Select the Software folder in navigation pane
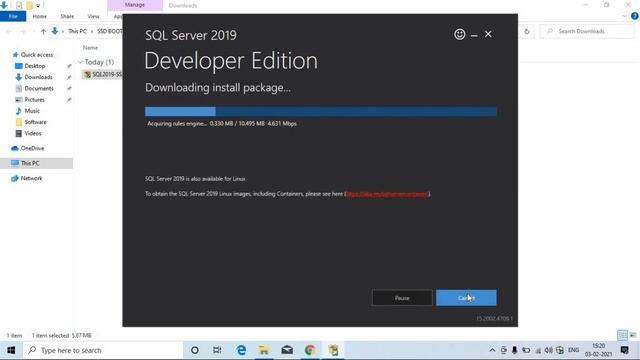 click(35, 122)
